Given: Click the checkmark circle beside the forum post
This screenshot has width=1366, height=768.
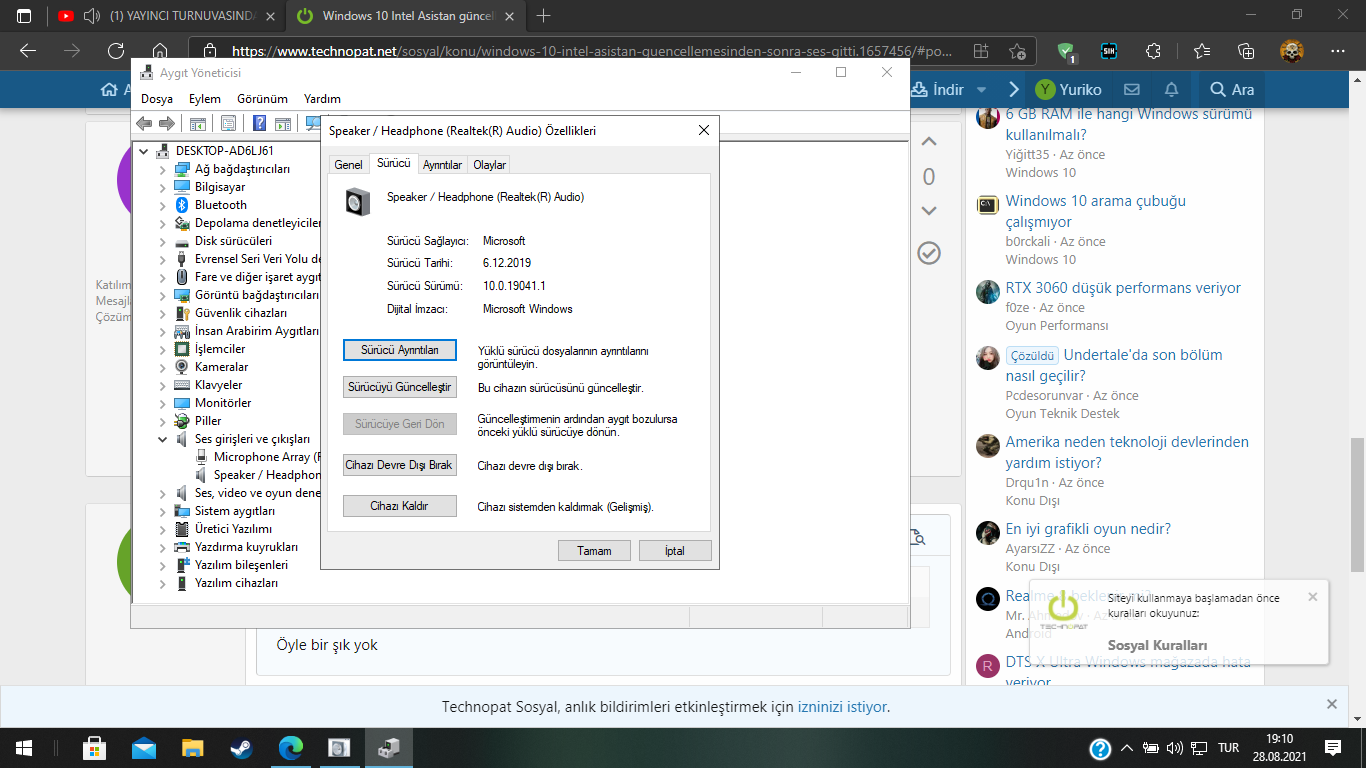Looking at the screenshot, I should pos(929,253).
